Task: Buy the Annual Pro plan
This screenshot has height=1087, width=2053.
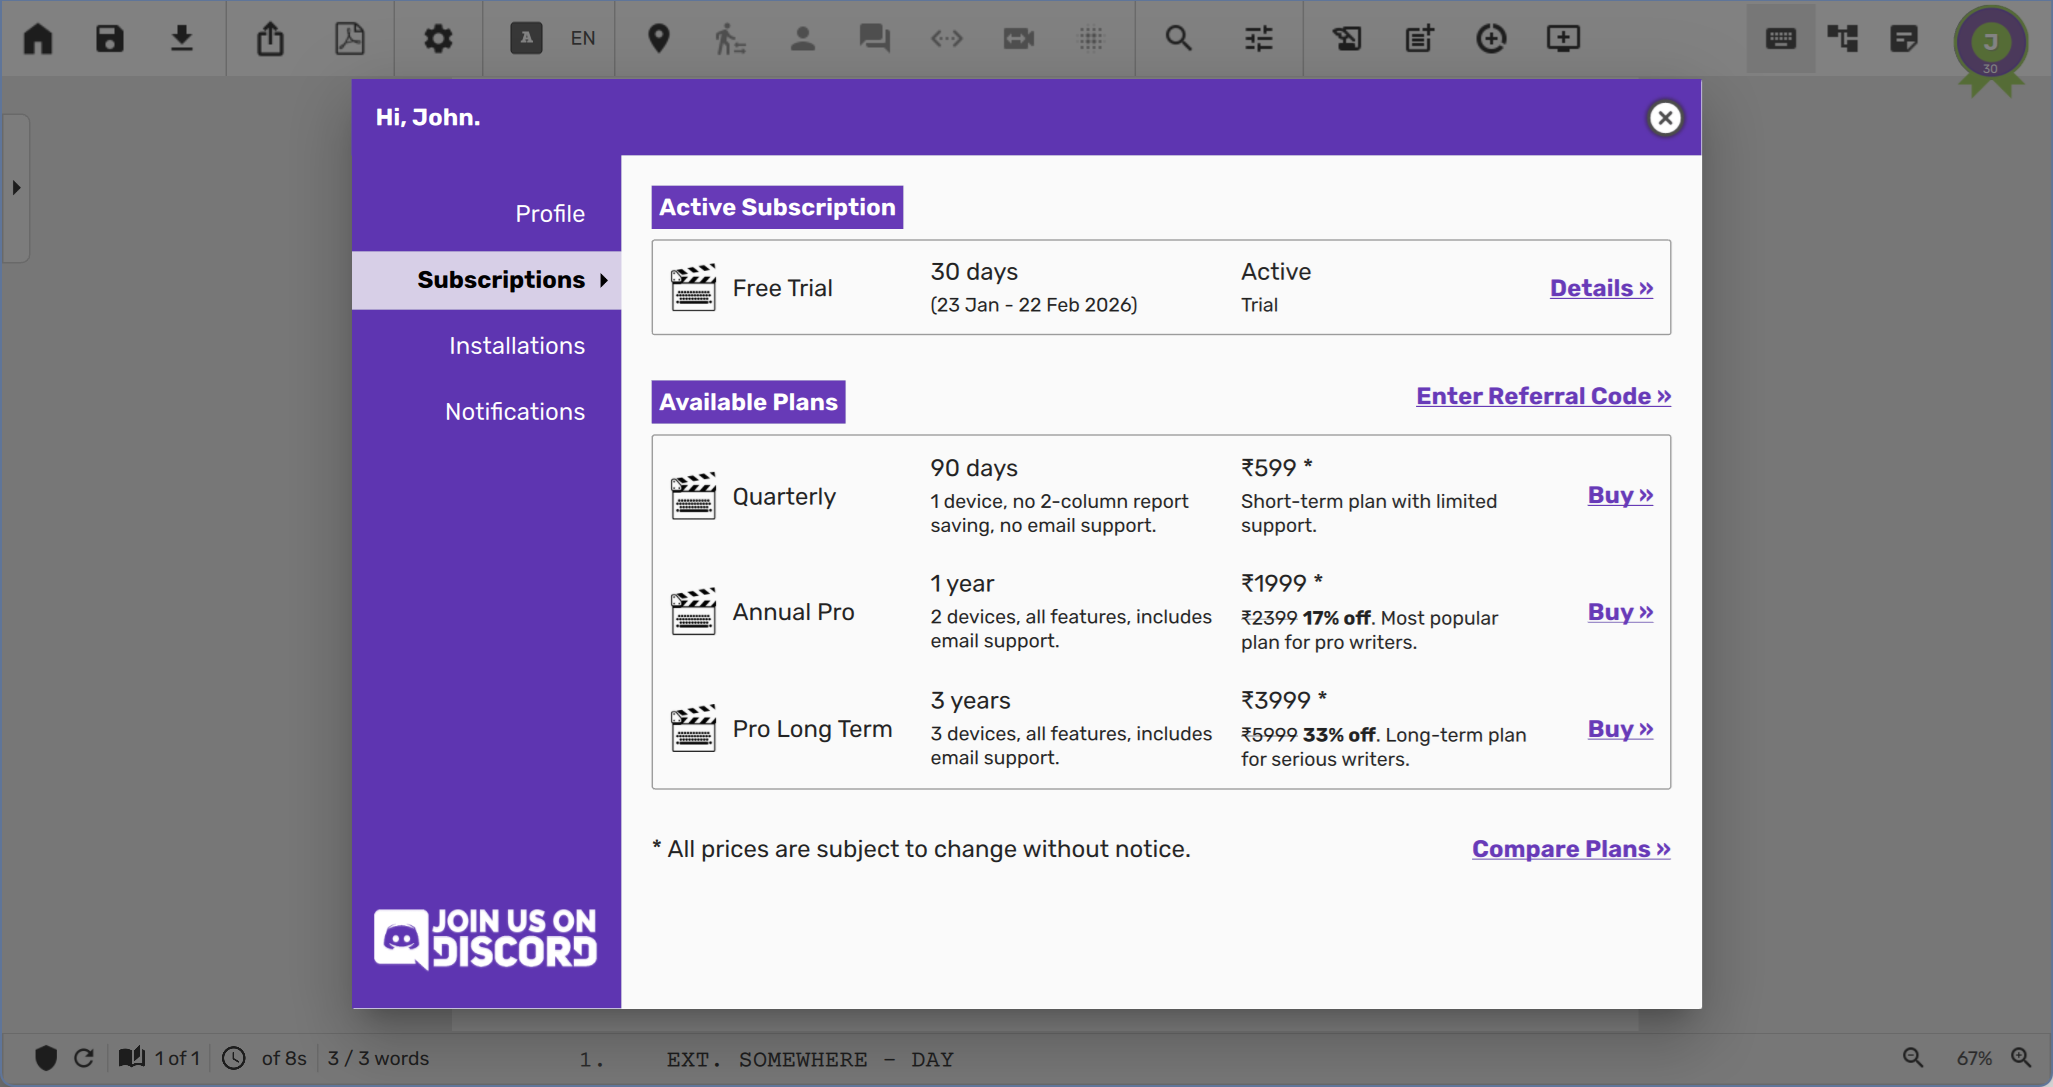Action: coord(1618,612)
